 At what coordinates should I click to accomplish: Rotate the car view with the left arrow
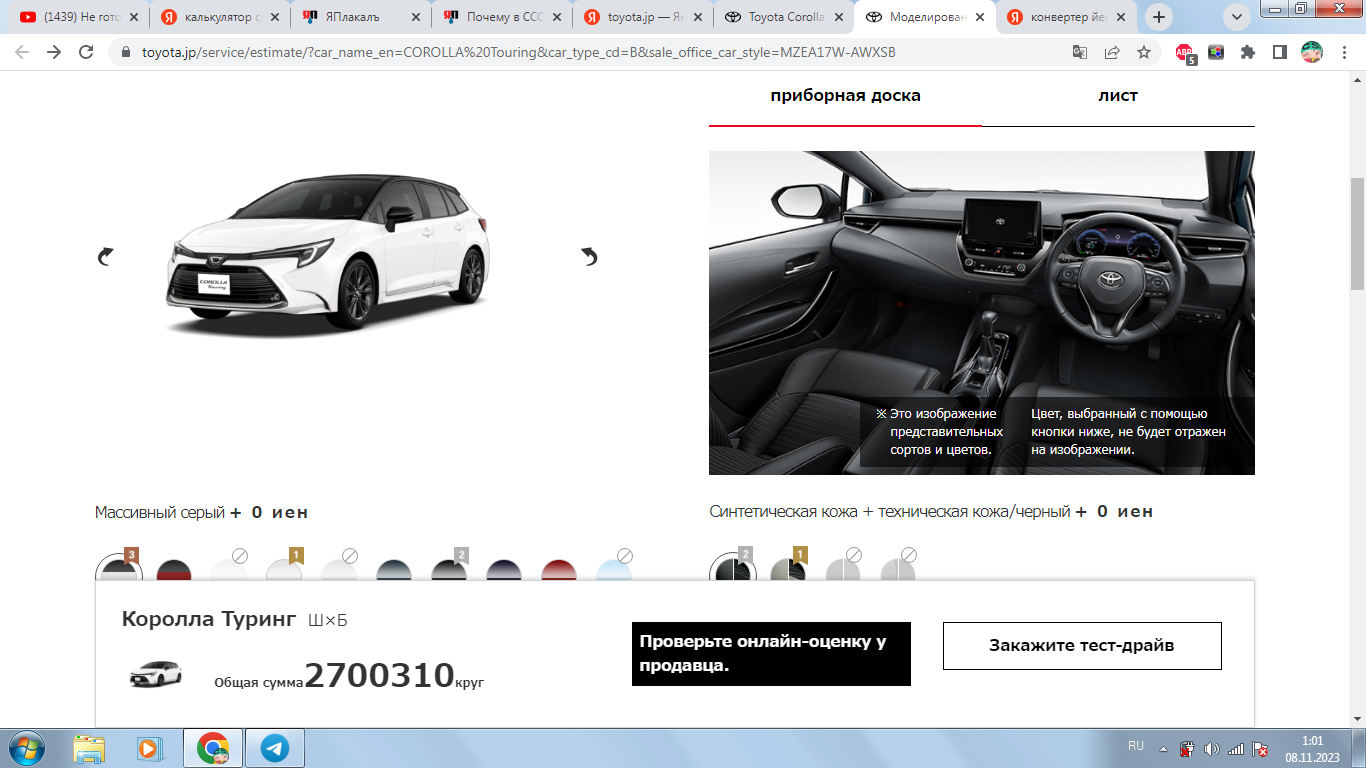coord(105,257)
